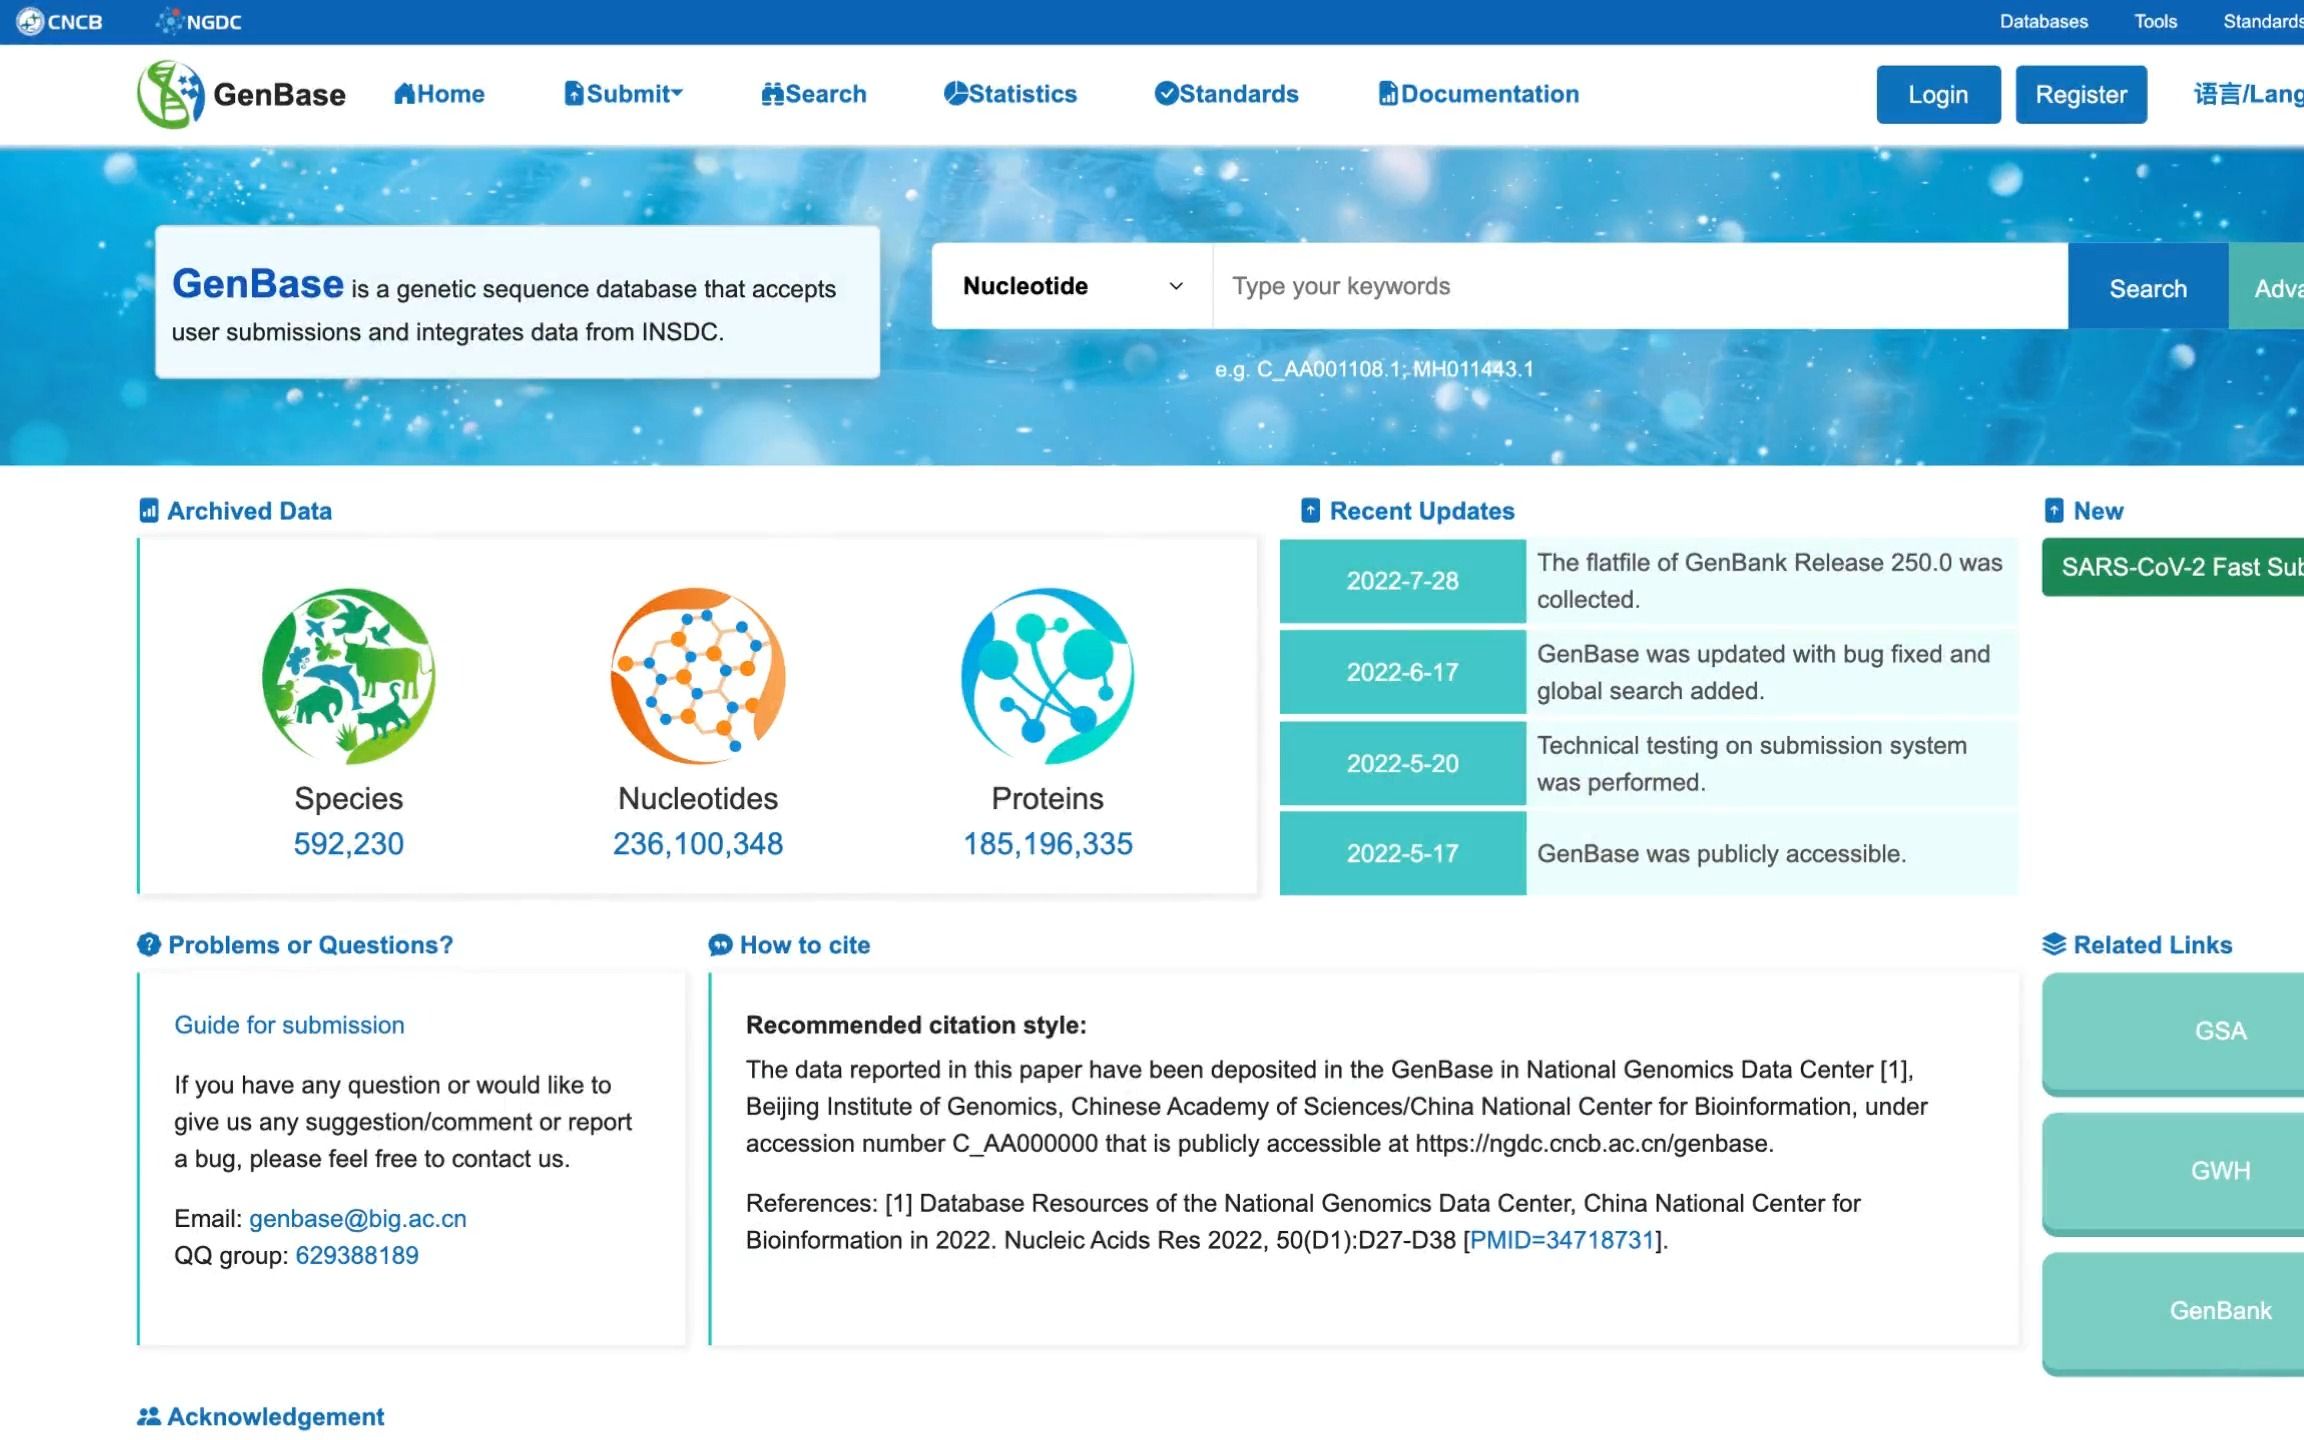Click the 'Acknowledgement' heading
The width and height of the screenshot is (2304, 1440).
[x=275, y=1417]
